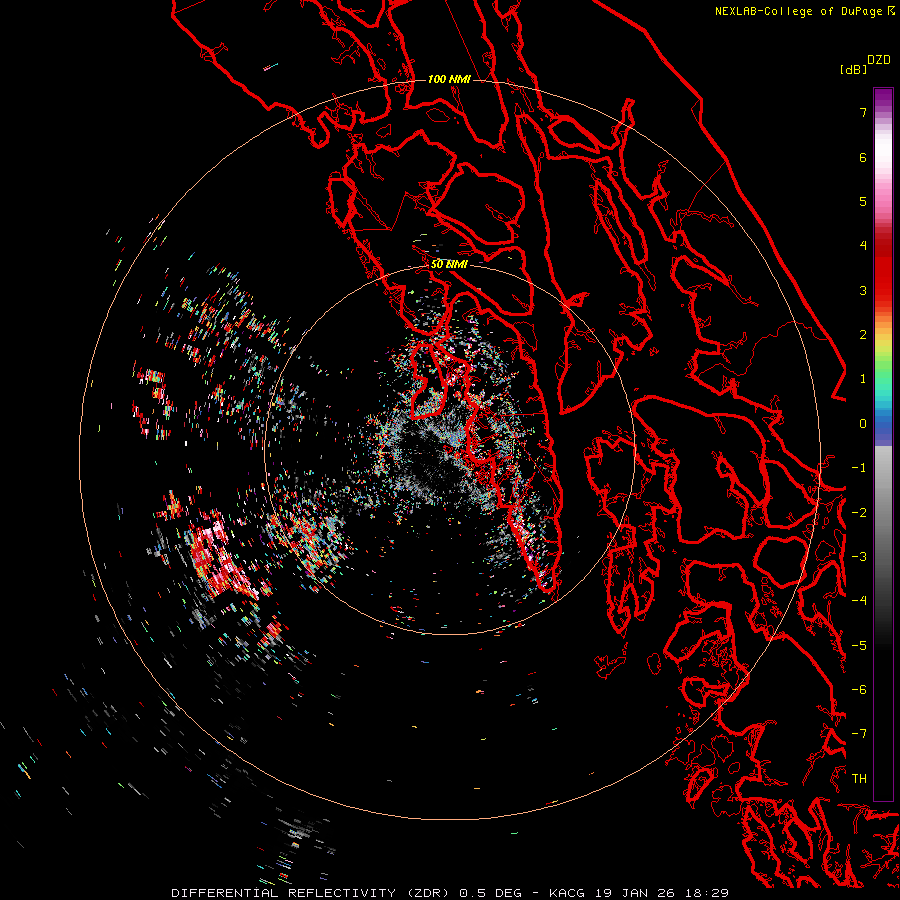Click the KACG station identifier
900x900 pixels.
click(567, 893)
